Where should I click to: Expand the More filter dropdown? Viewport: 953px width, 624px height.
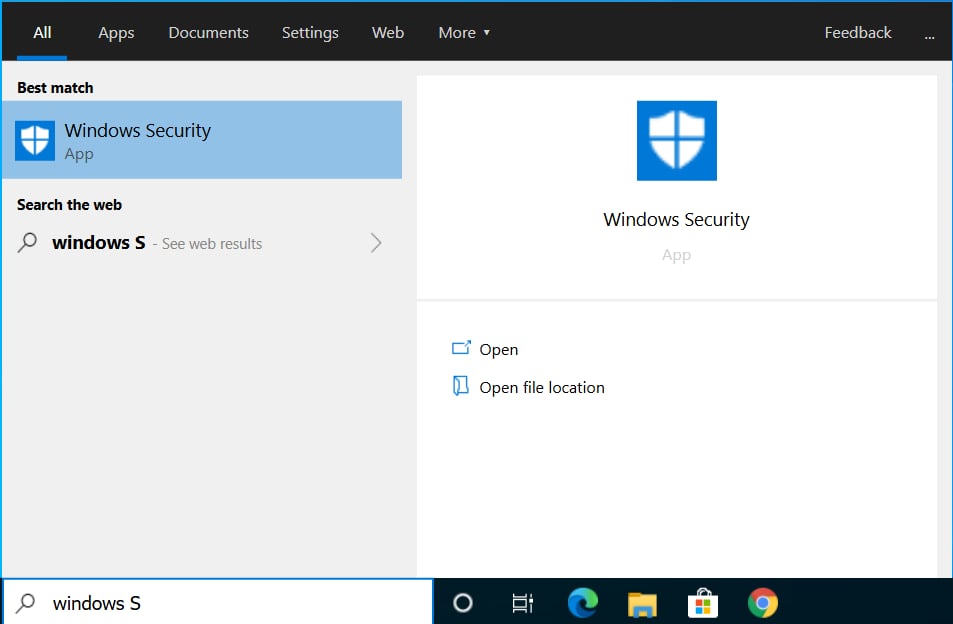pos(464,32)
